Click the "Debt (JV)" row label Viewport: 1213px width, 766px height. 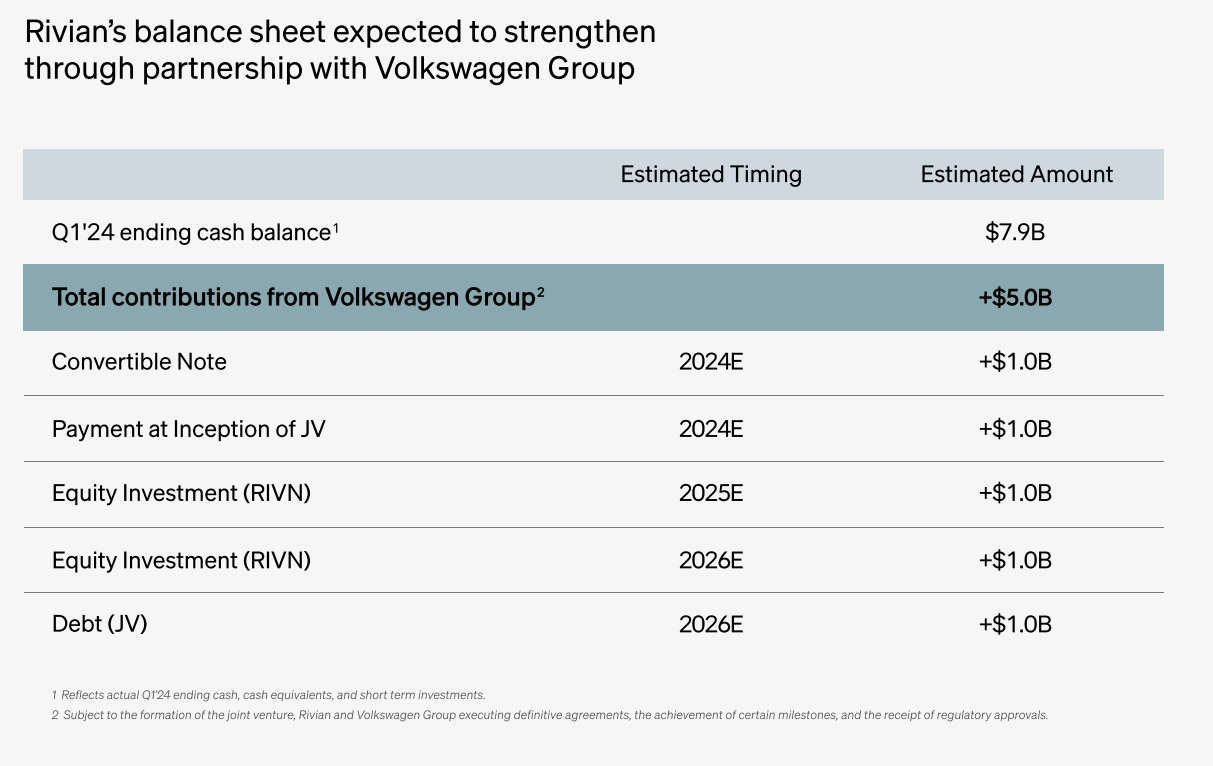point(100,625)
